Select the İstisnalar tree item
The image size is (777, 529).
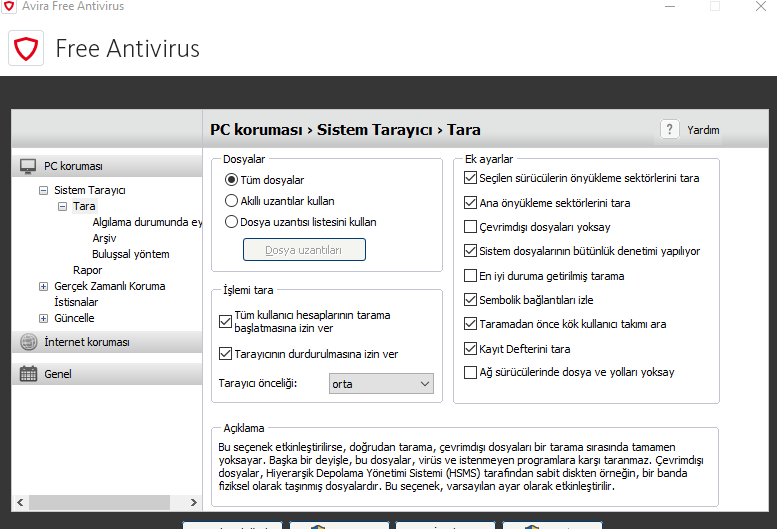point(76,302)
